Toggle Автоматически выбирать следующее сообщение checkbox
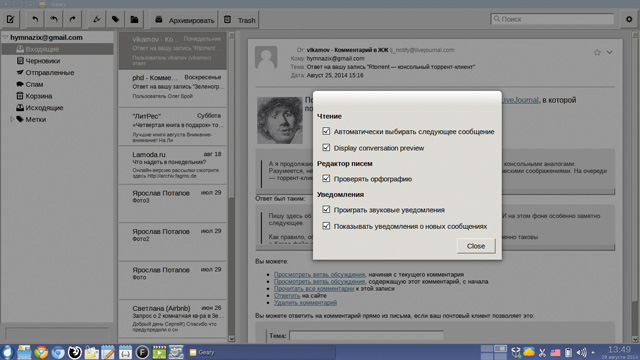This screenshot has height=360, width=640. (326, 131)
